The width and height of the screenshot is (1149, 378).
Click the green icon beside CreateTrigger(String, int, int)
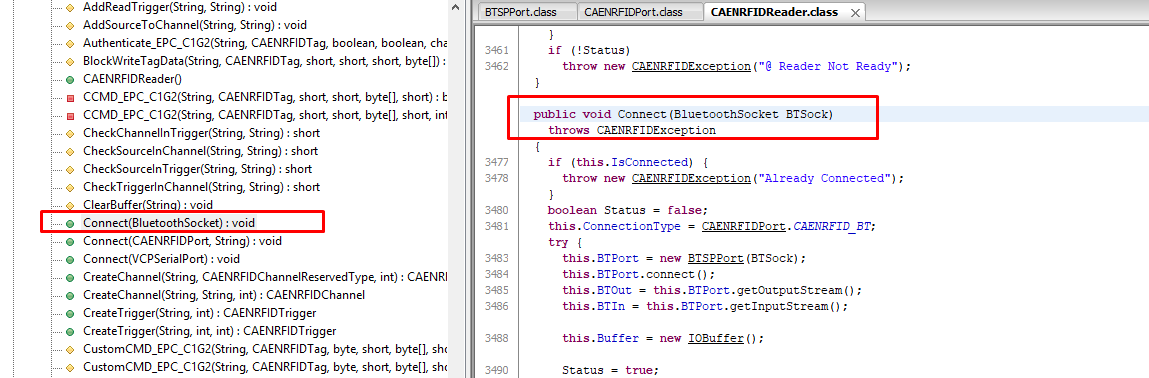tap(70, 331)
